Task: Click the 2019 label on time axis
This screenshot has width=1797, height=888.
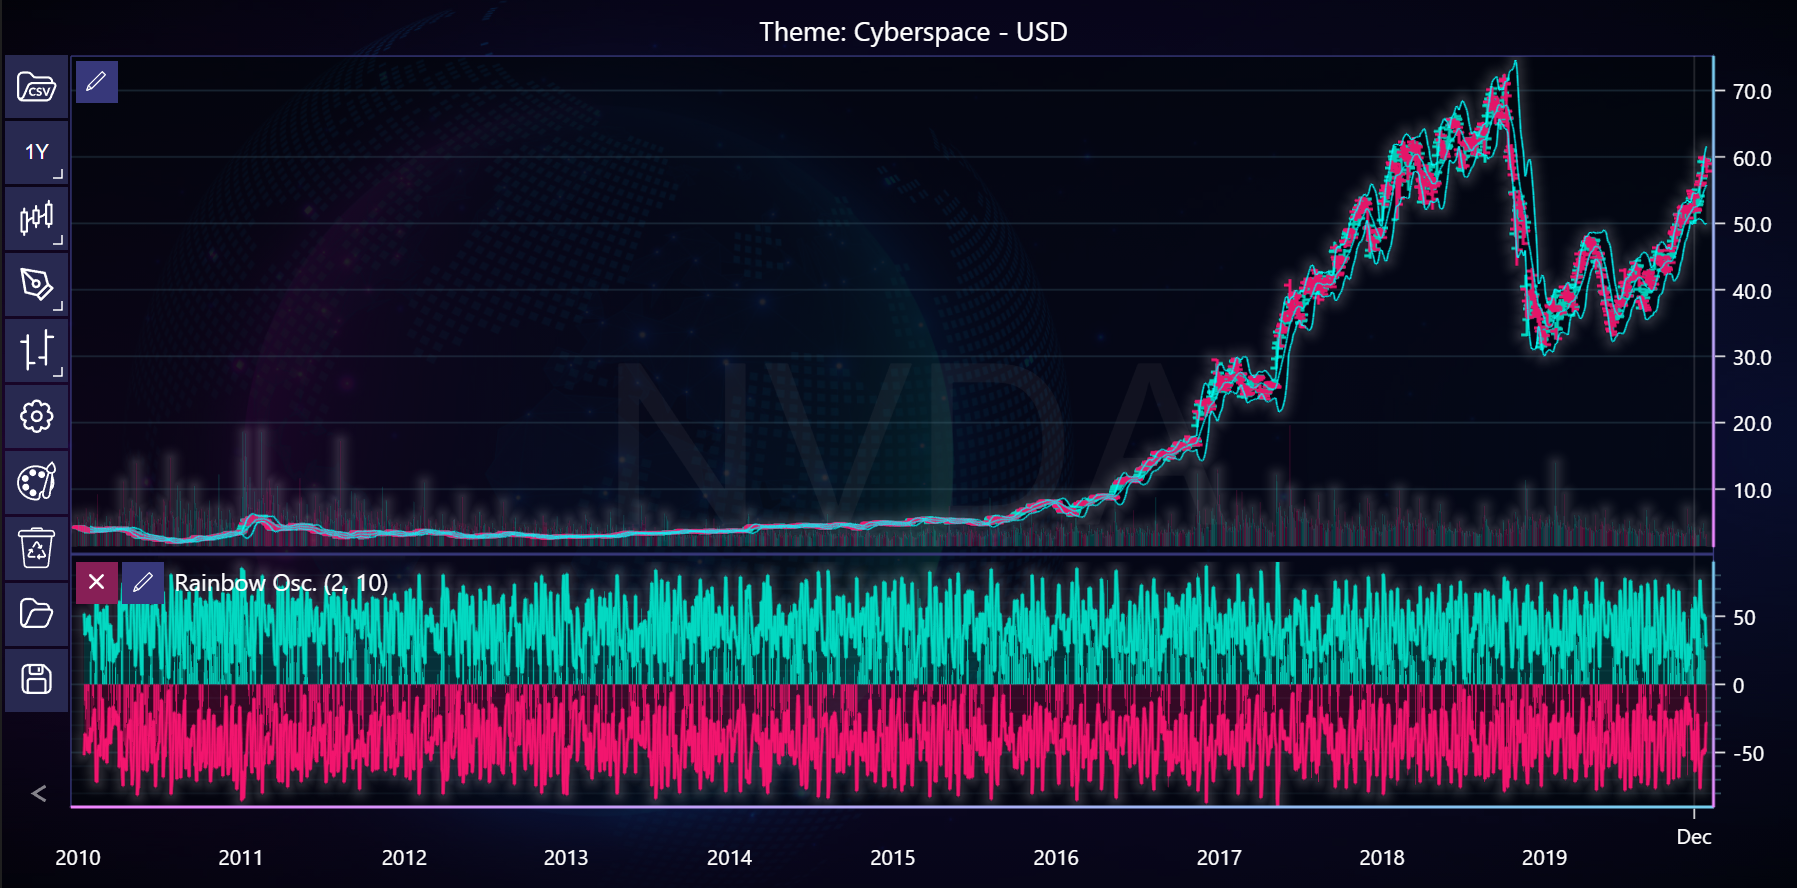Action: pyautogui.click(x=1544, y=858)
